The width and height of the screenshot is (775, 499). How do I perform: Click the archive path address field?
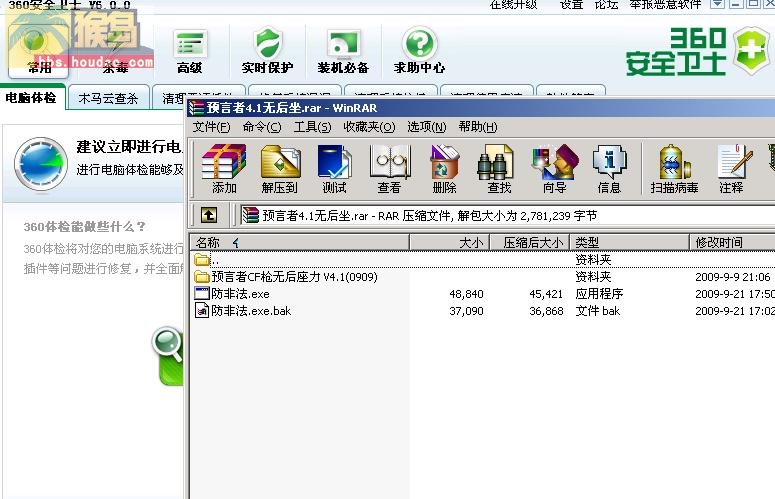pos(508,215)
